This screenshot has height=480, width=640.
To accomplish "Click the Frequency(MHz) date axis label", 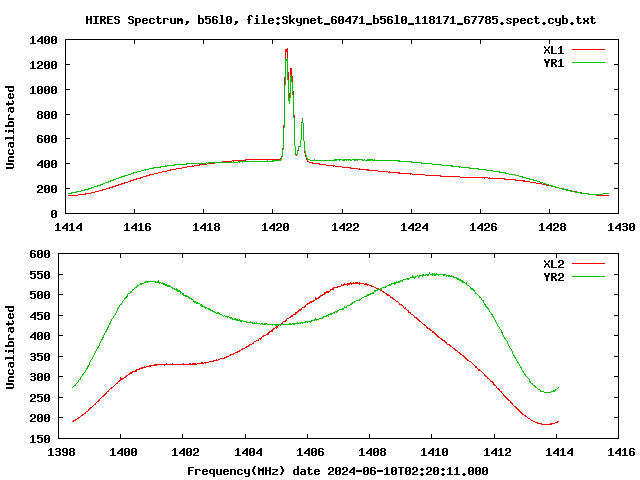I will (x=338, y=471).
